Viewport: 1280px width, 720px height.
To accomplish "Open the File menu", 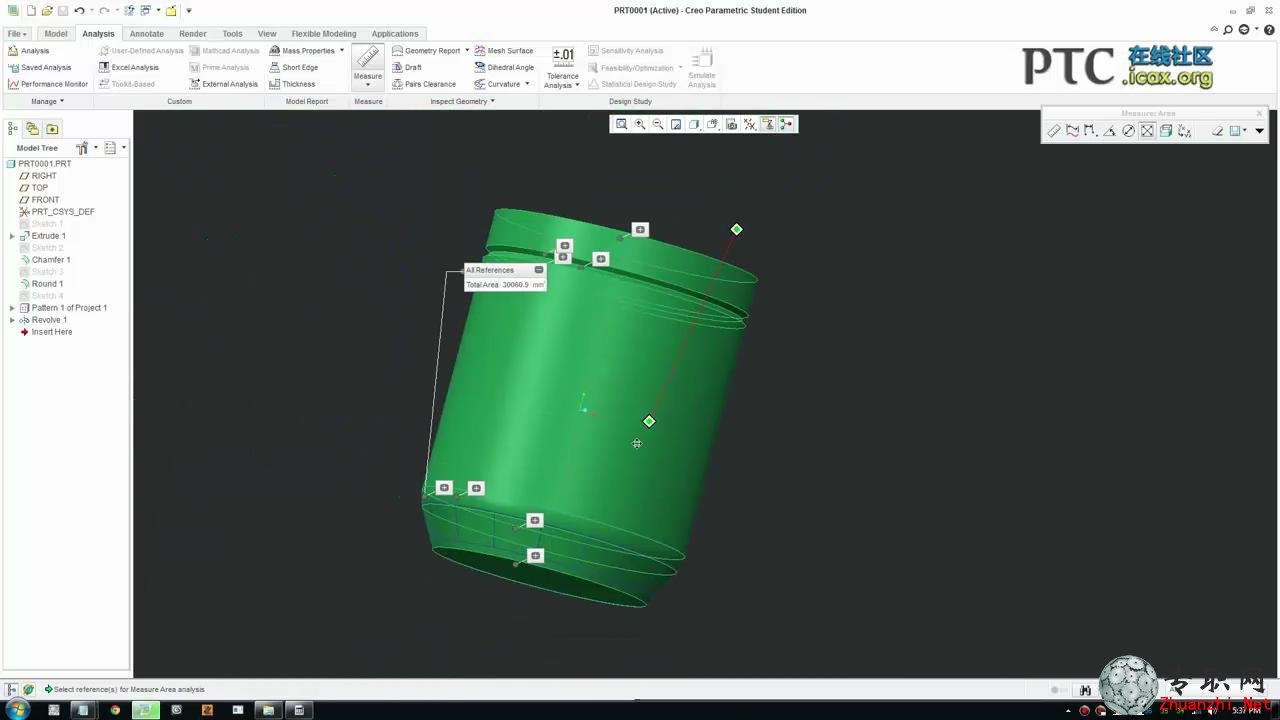I will [x=17, y=33].
